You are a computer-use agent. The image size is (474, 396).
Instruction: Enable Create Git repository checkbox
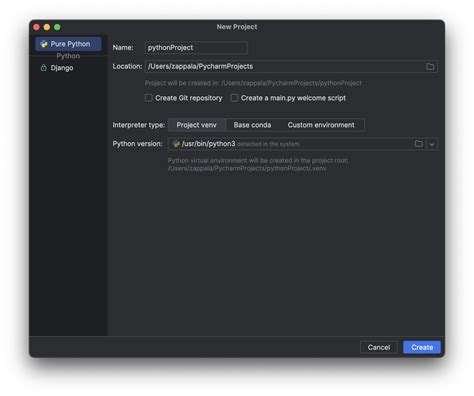point(149,98)
